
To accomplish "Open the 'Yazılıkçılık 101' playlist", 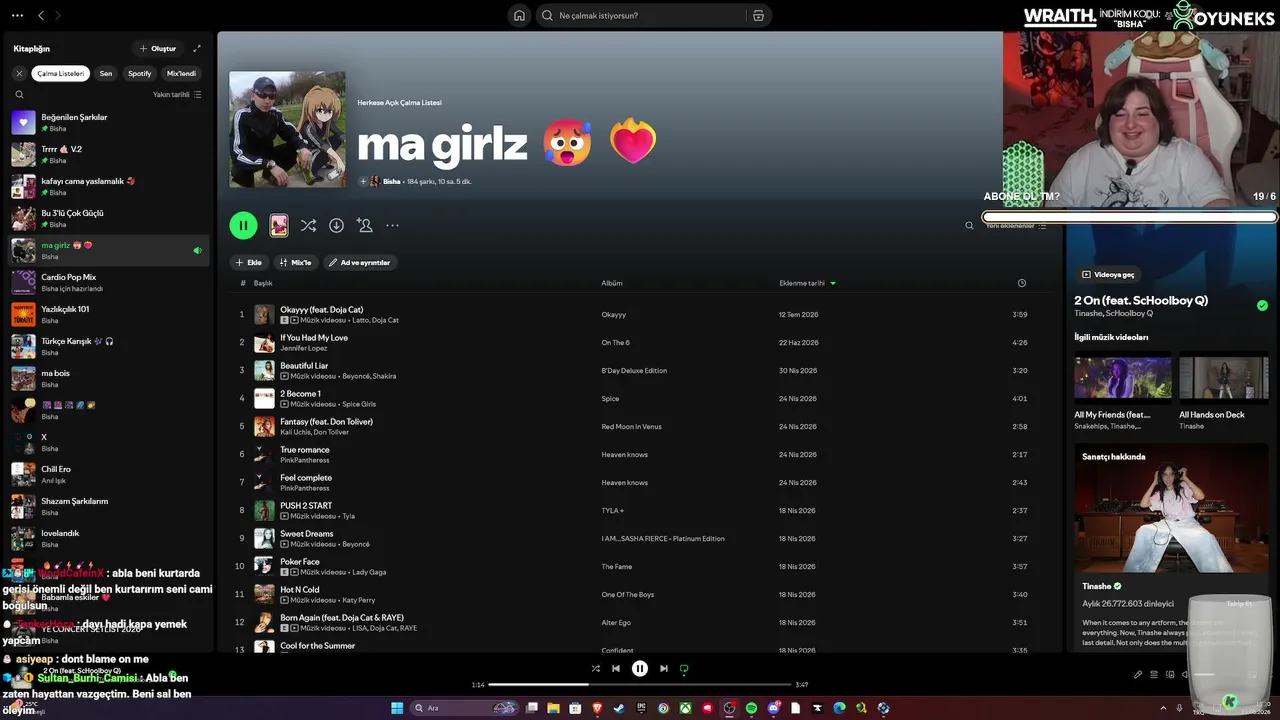I will click(108, 314).
